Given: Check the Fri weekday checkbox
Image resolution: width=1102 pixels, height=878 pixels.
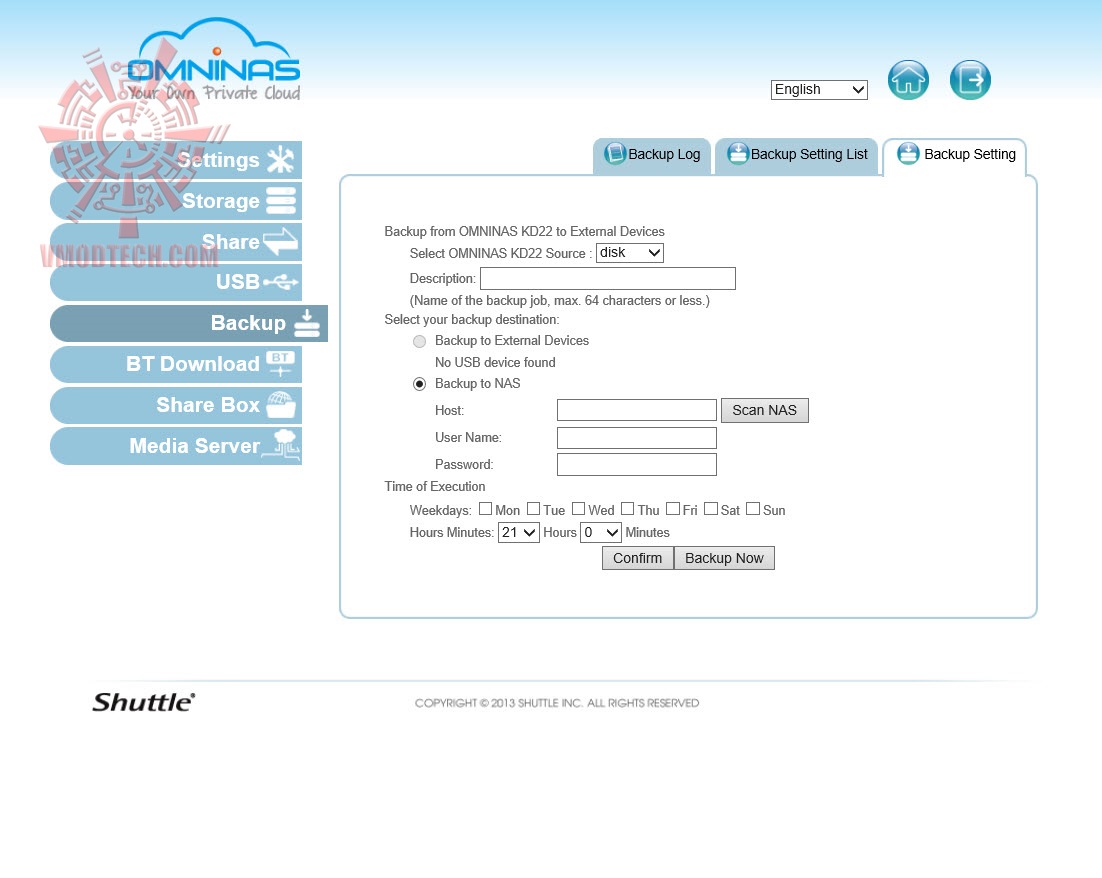Looking at the screenshot, I should point(673,508).
